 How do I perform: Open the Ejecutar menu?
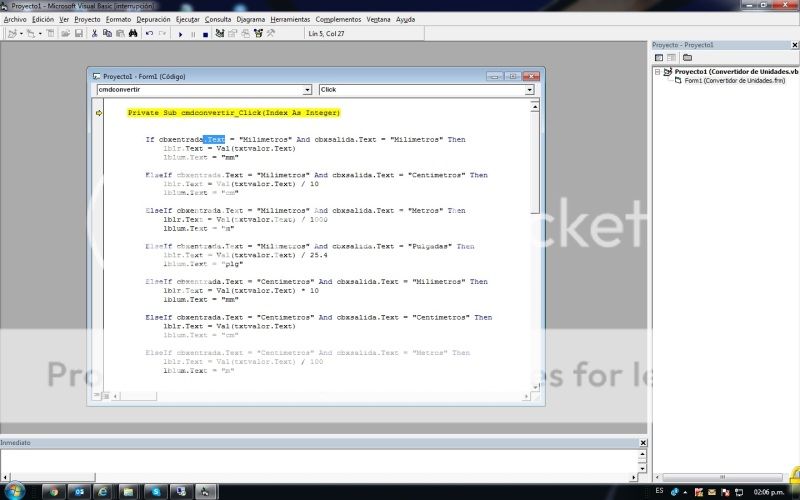(188, 19)
